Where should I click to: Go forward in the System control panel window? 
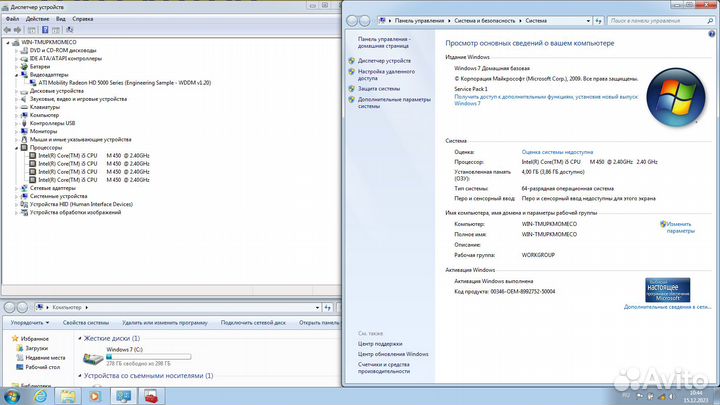[x=365, y=21]
